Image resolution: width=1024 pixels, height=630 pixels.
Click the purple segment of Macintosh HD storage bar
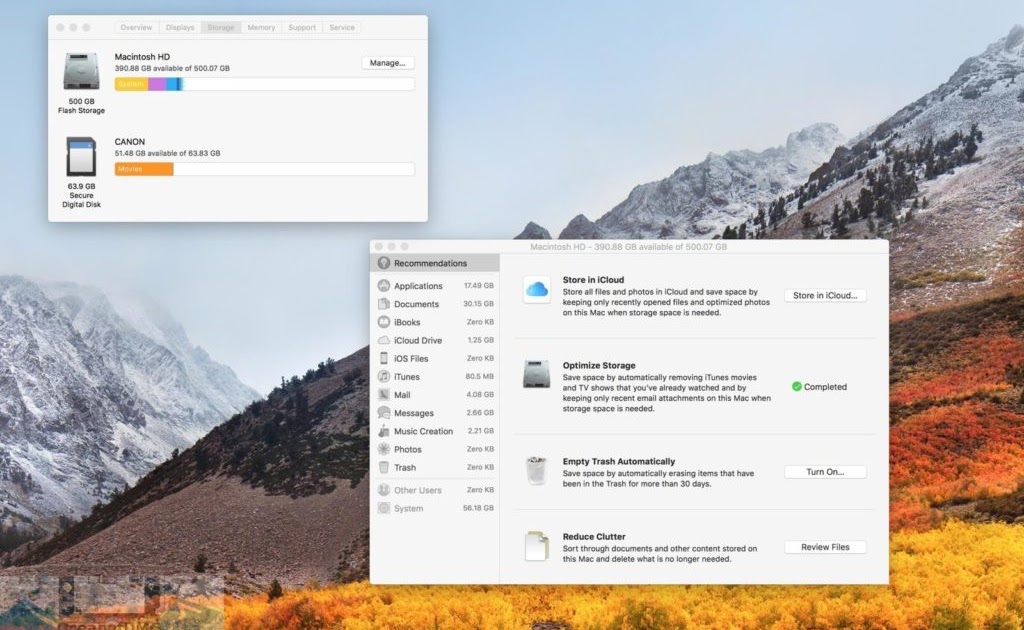(157, 84)
